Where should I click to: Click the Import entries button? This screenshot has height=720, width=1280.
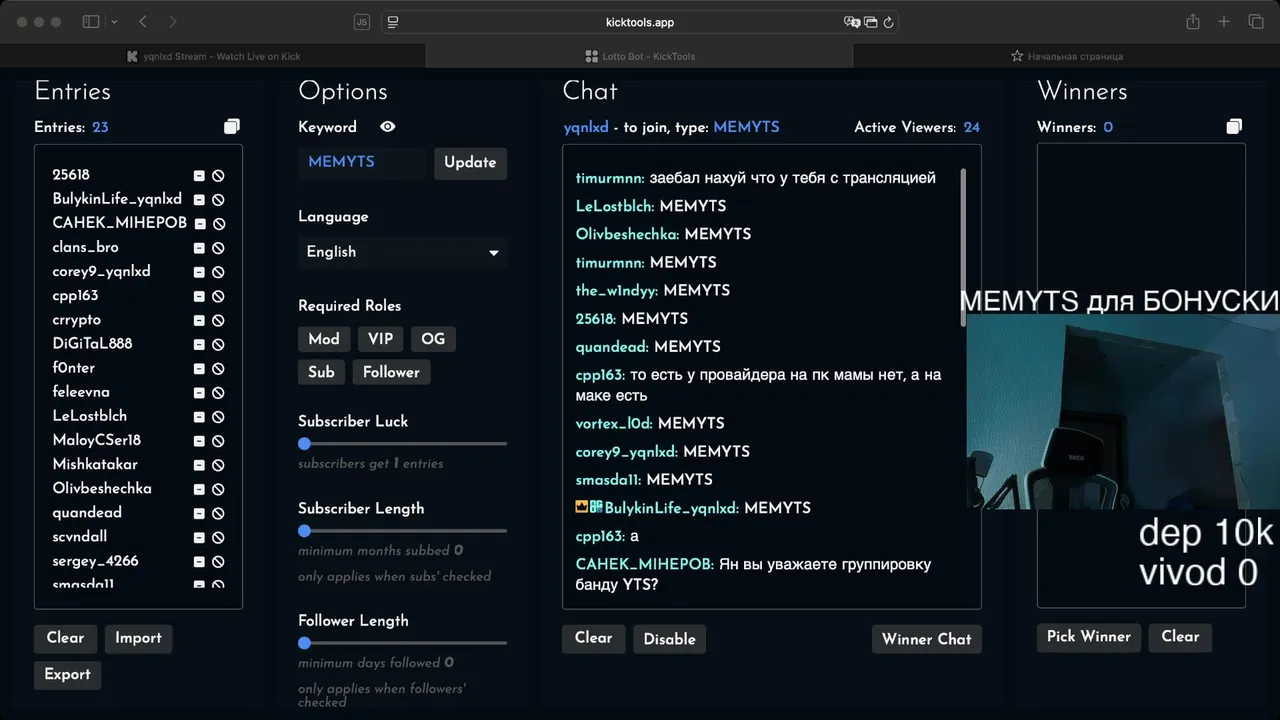tap(138, 638)
